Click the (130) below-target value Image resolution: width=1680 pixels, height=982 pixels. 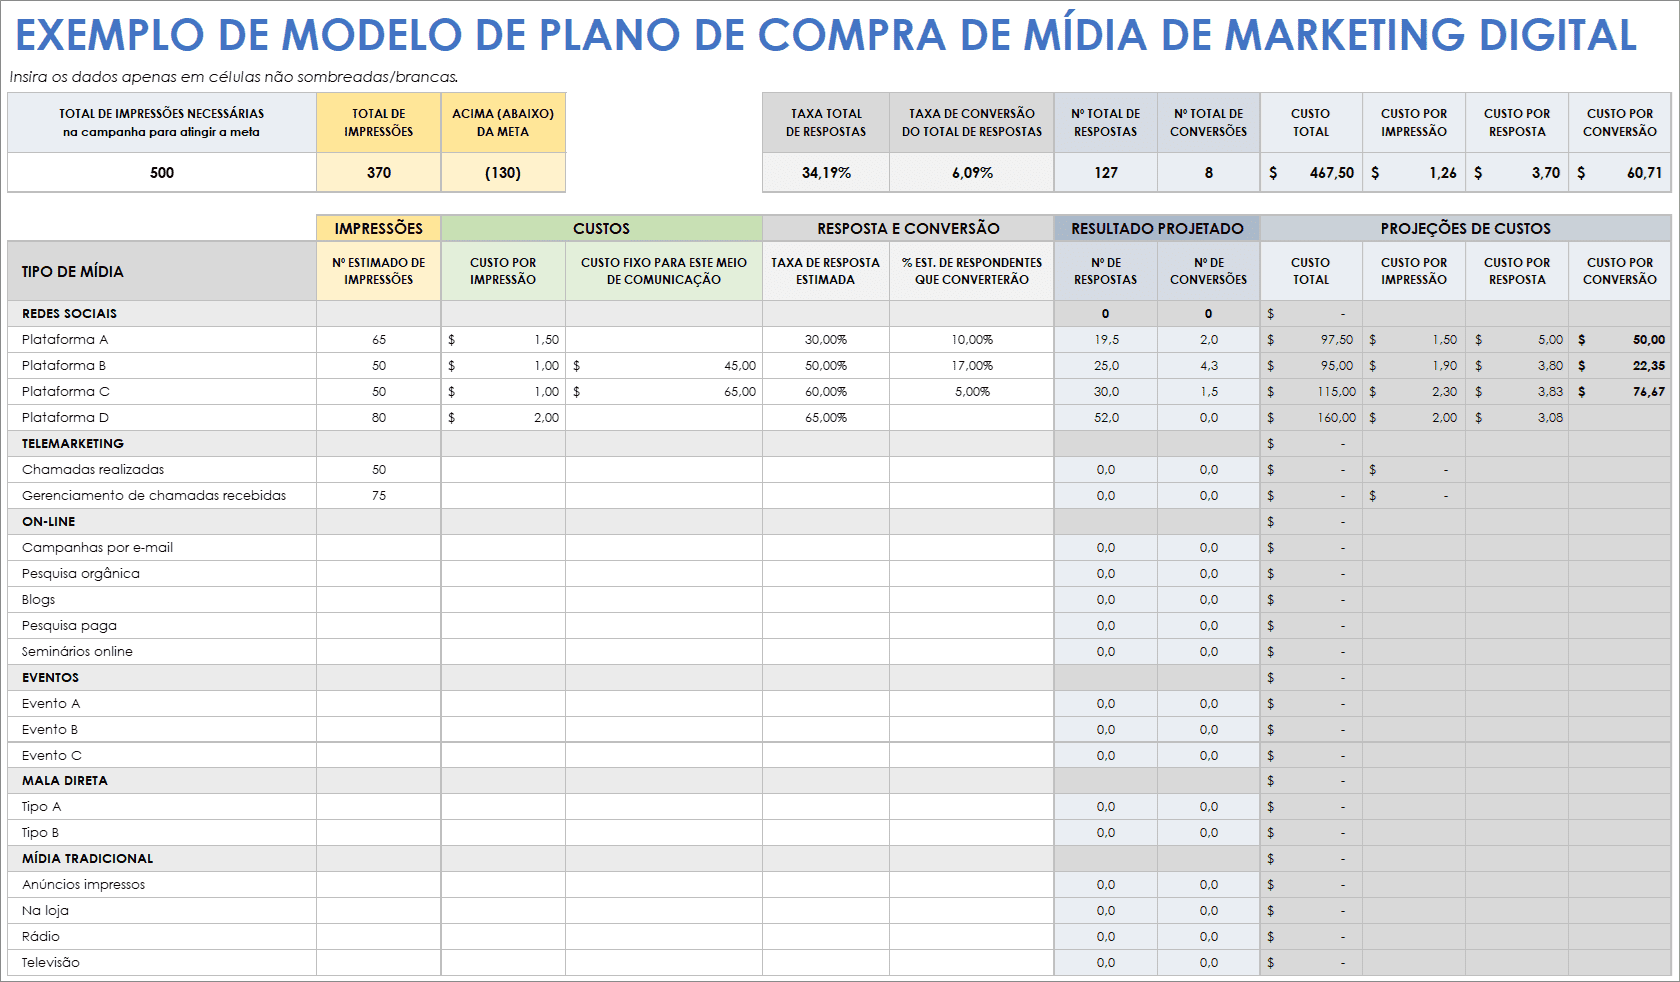[x=503, y=173]
